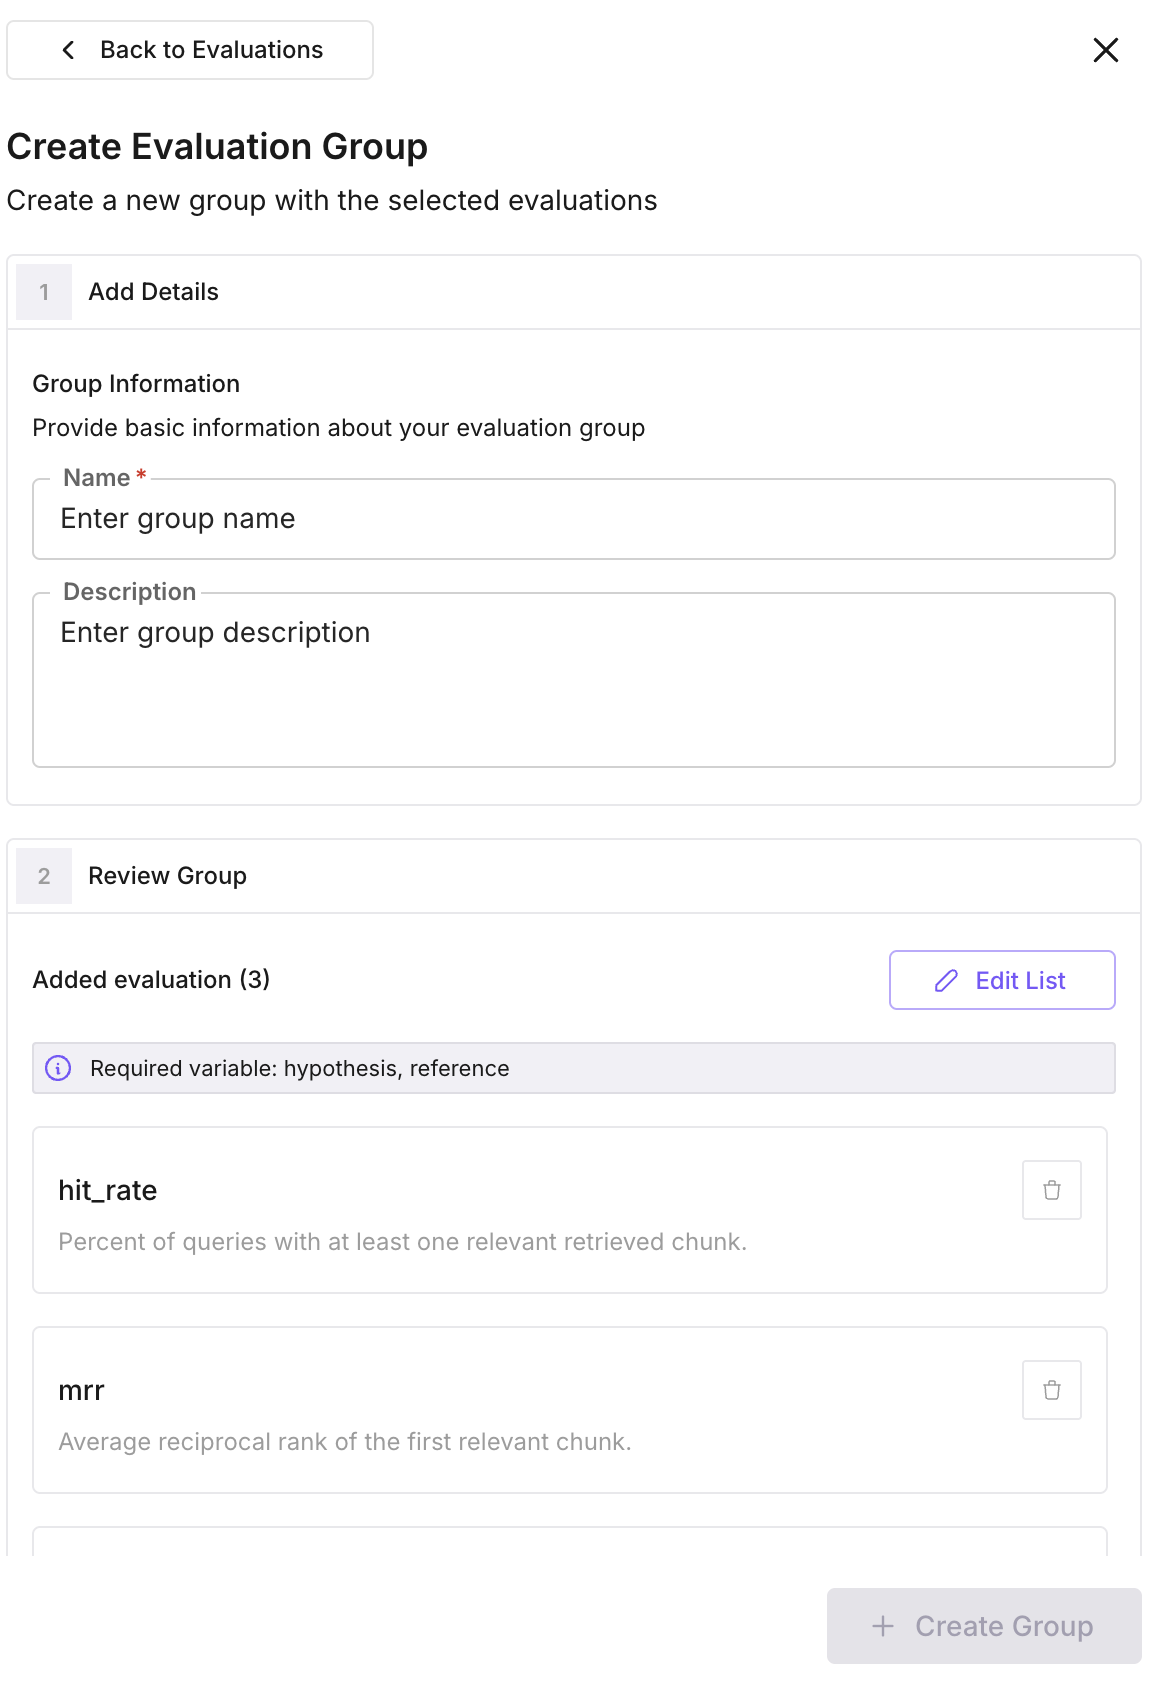Click the plus icon on Create Group
Image resolution: width=1156 pixels, height=1684 pixels.
click(882, 1626)
